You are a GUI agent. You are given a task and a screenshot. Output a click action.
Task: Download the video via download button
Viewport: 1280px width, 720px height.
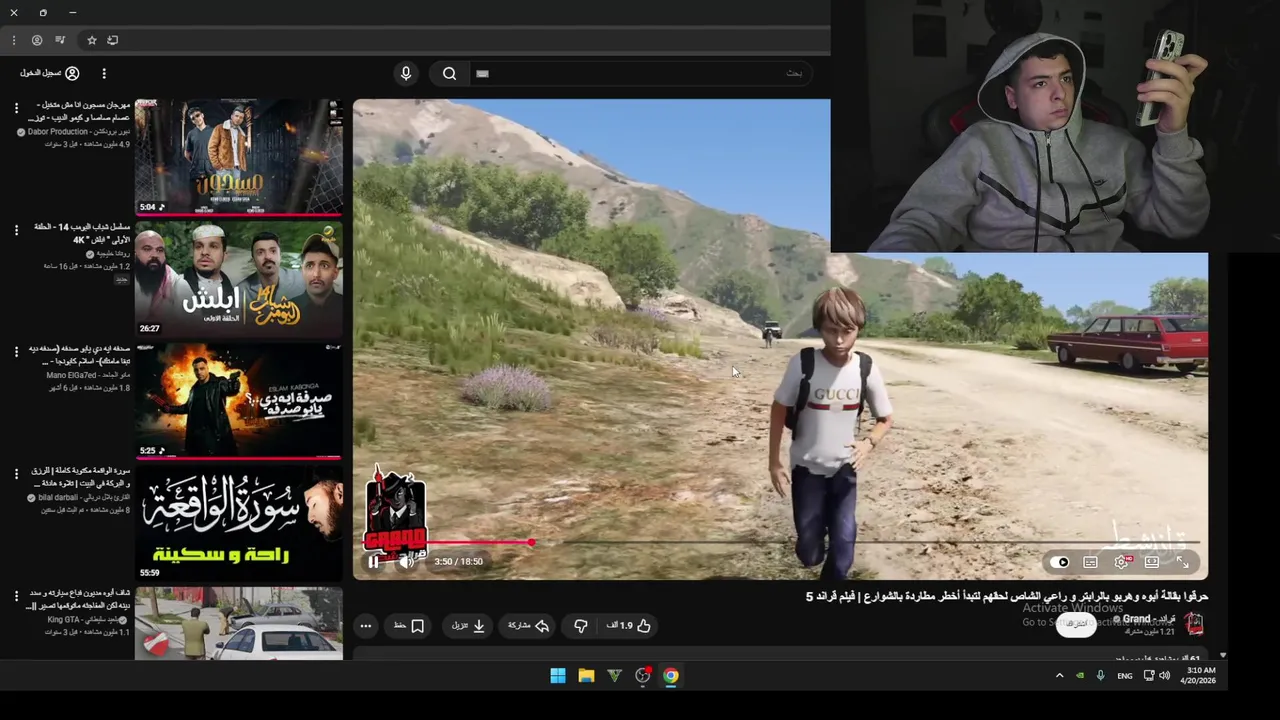468,626
